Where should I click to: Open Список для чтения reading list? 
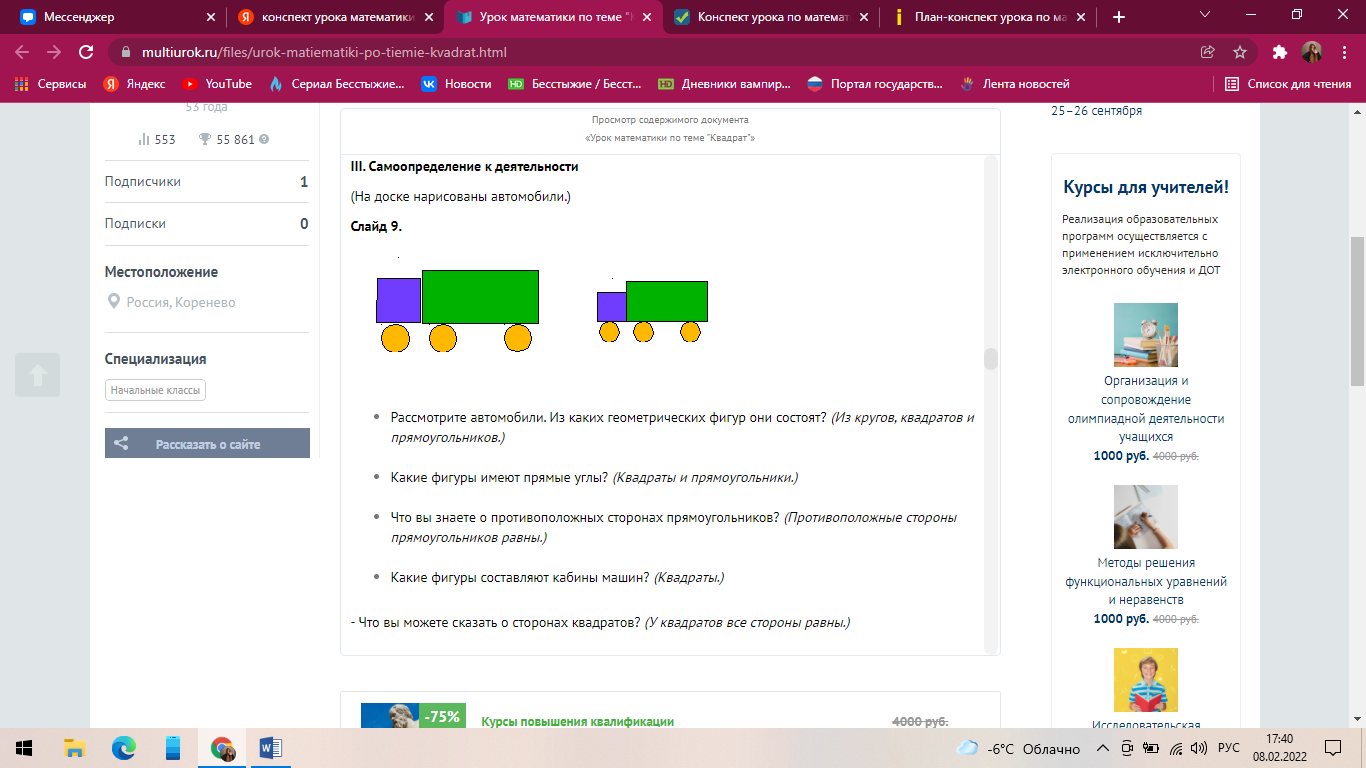[1288, 84]
